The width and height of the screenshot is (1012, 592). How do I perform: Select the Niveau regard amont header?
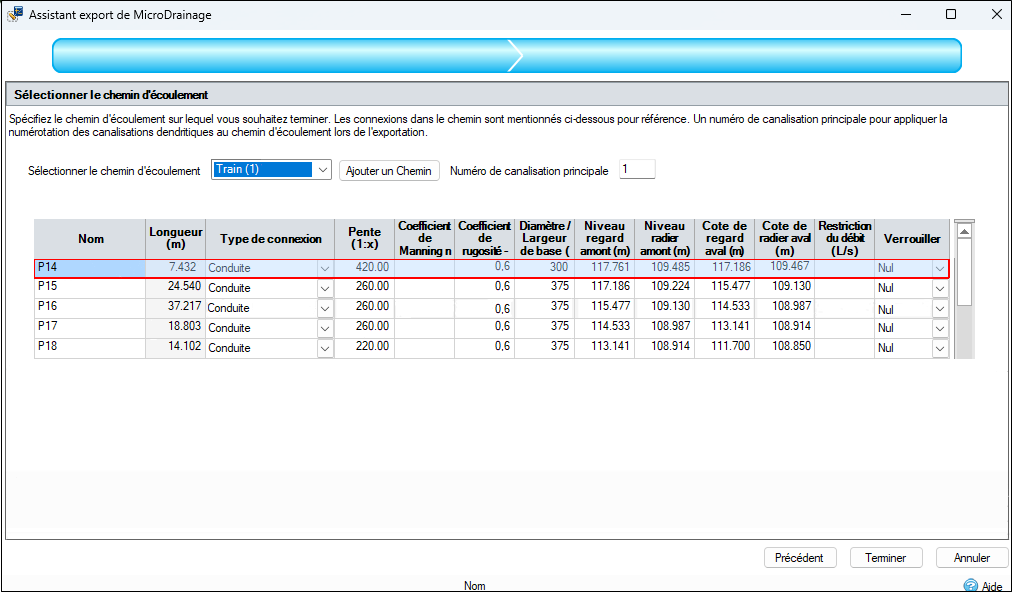click(605, 239)
